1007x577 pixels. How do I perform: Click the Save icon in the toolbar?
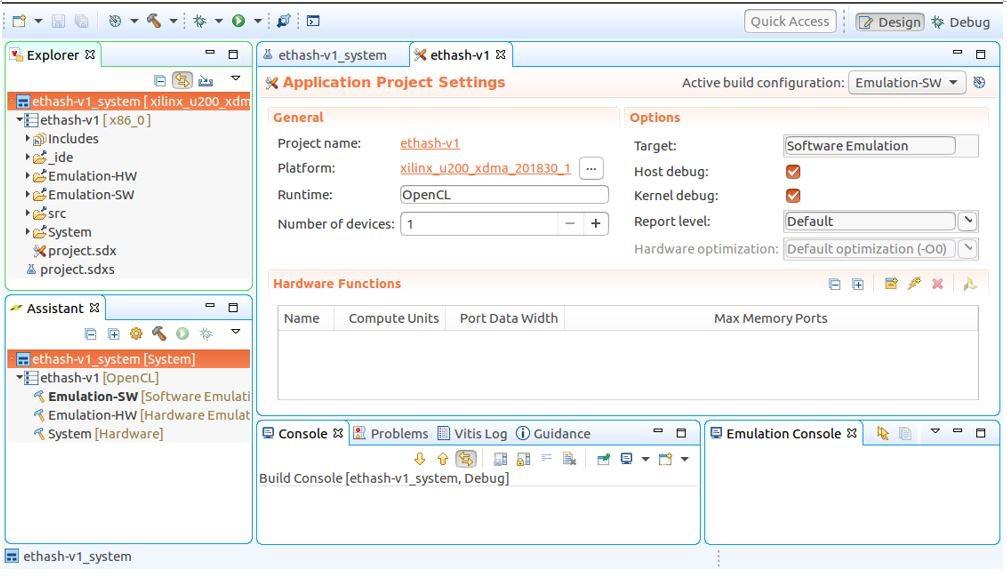(58, 21)
